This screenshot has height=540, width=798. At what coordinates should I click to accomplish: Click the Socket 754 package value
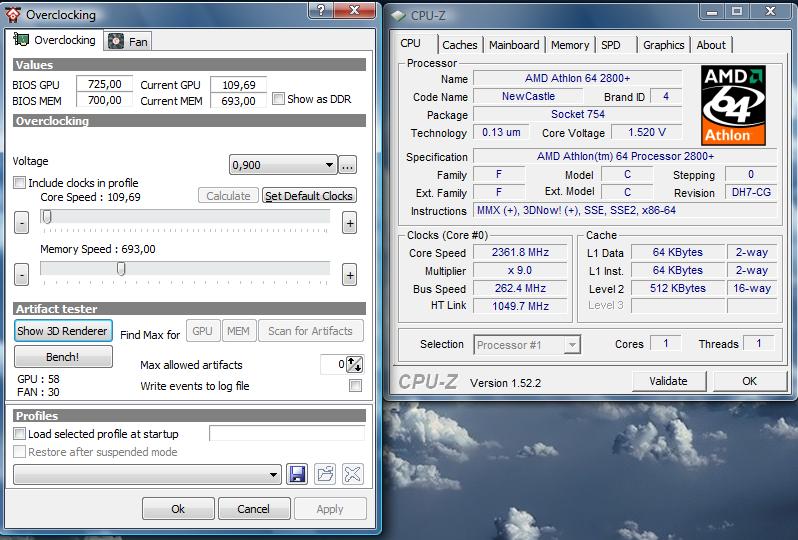point(578,114)
